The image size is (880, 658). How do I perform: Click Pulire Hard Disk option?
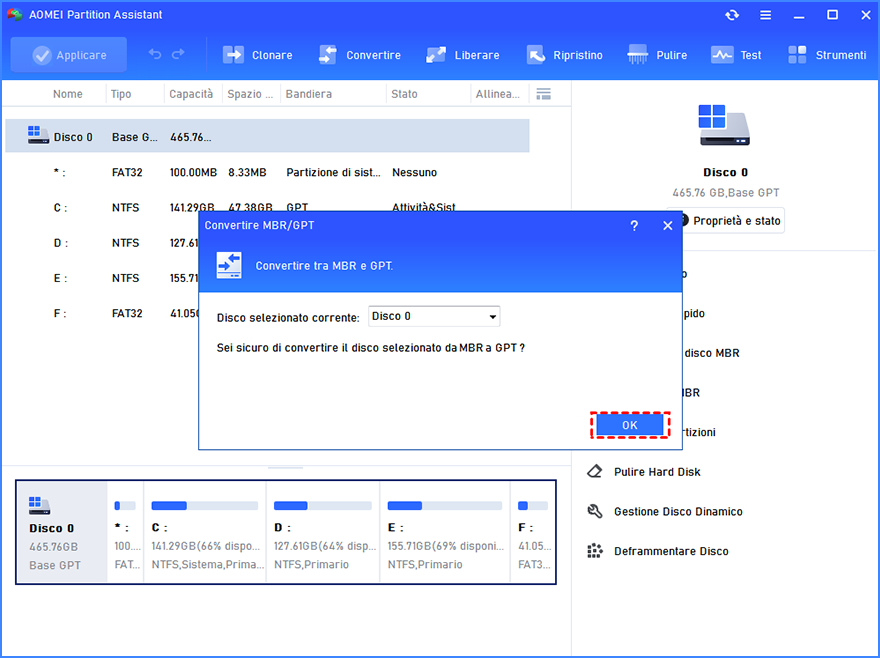[657, 472]
